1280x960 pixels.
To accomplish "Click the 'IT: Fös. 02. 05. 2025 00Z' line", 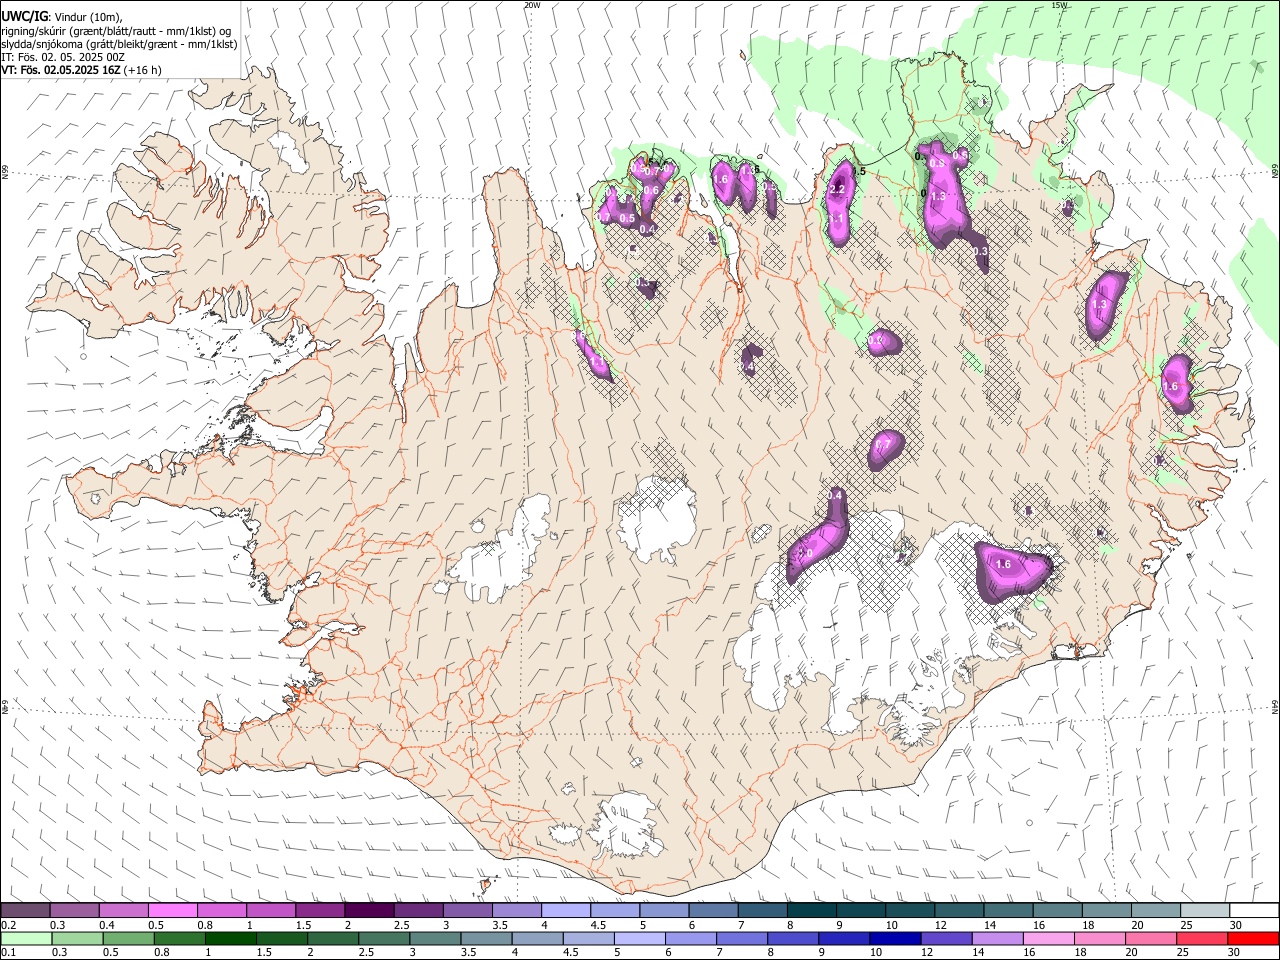I will [63, 57].
